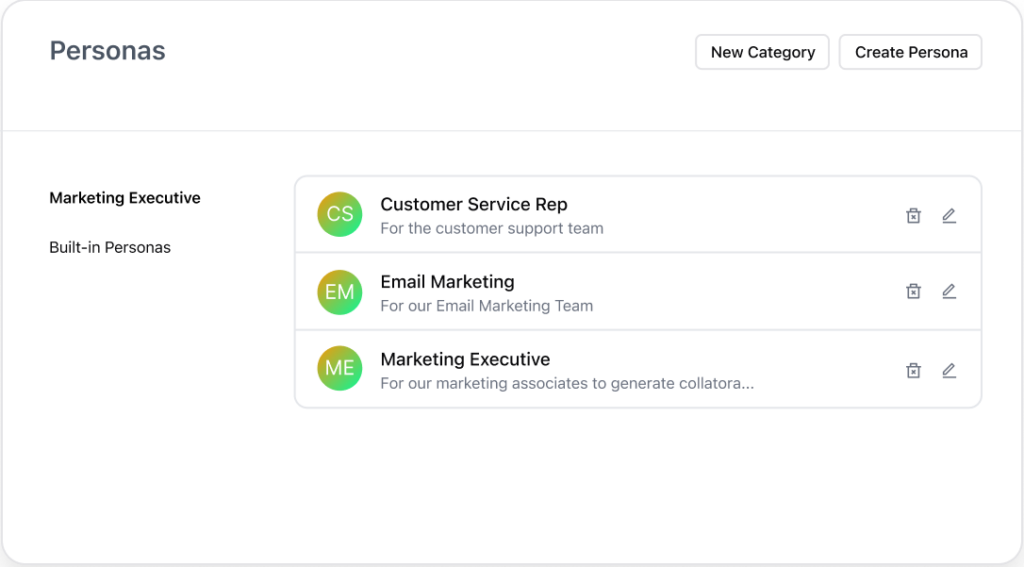Edit the Email Marketing persona
This screenshot has height=567, width=1024.
click(x=949, y=291)
